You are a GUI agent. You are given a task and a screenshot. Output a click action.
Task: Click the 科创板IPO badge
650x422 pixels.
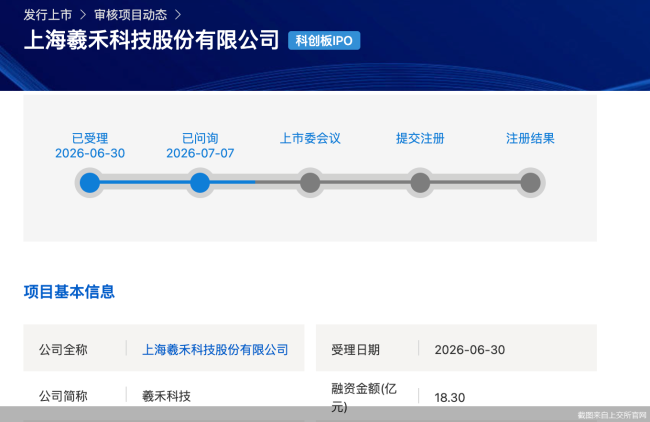pos(324,41)
